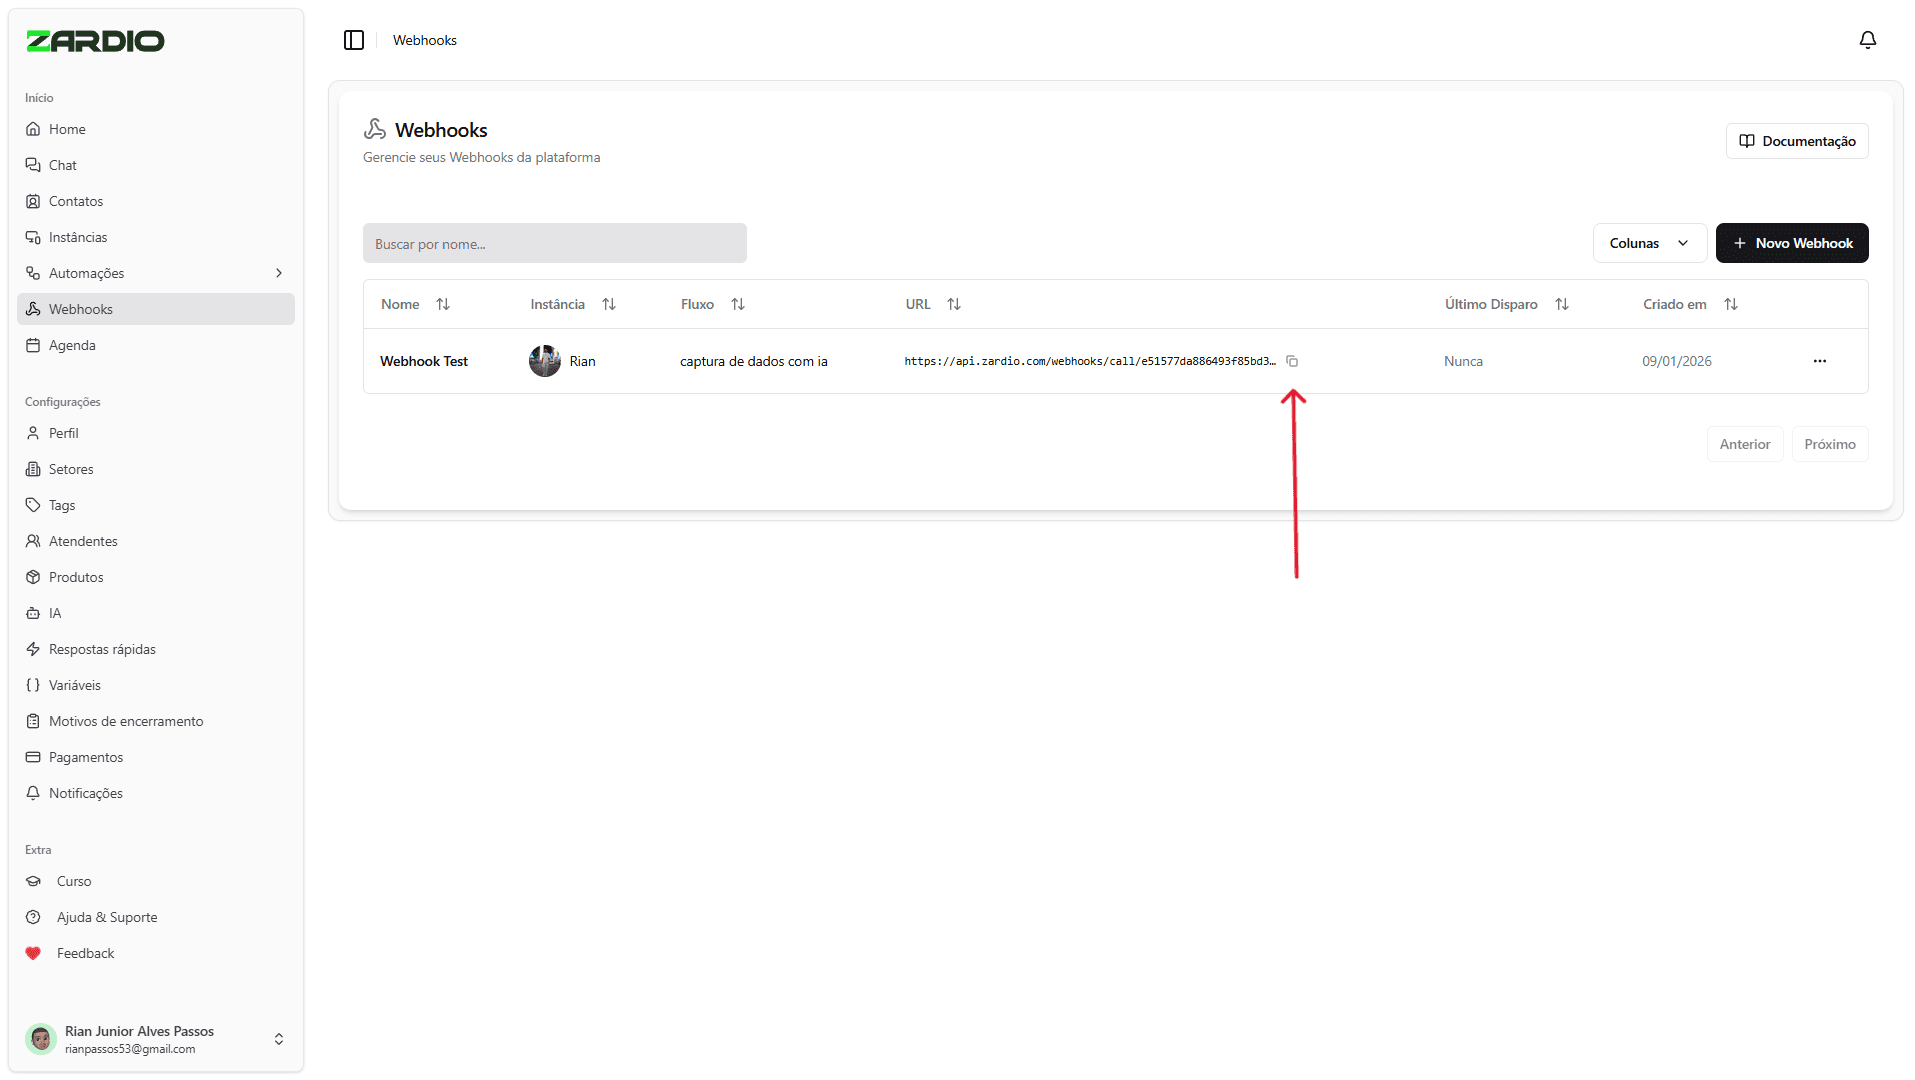Toggle sorting on Criado em column

(1732, 303)
